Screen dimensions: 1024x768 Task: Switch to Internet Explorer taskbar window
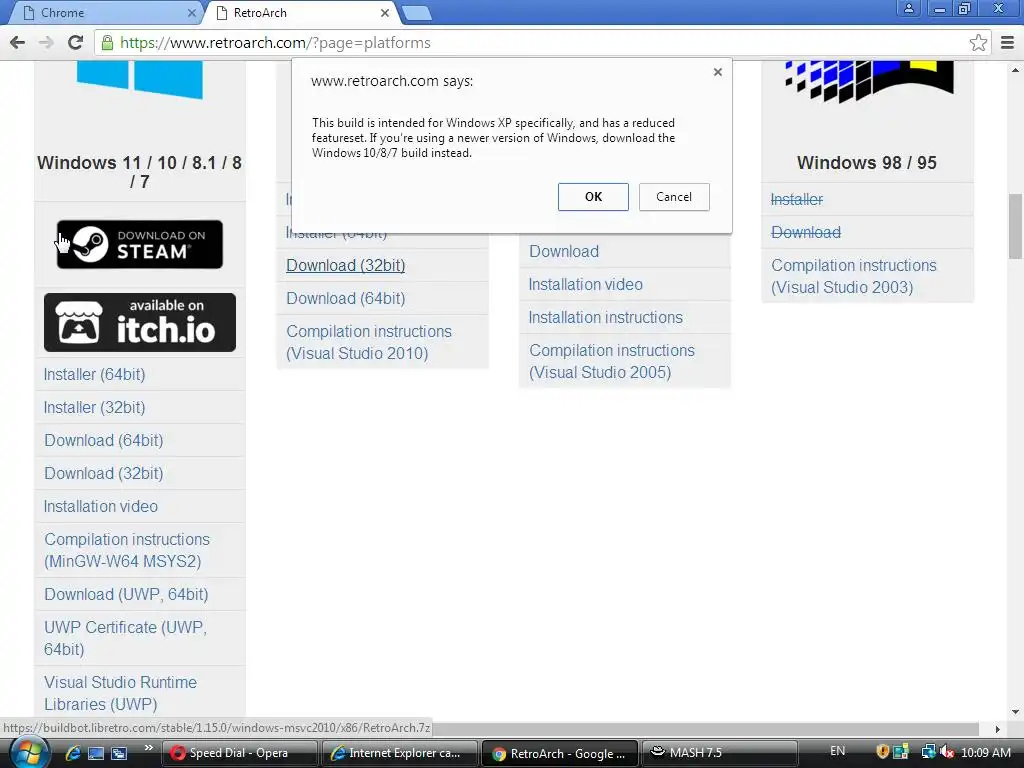(x=399, y=753)
